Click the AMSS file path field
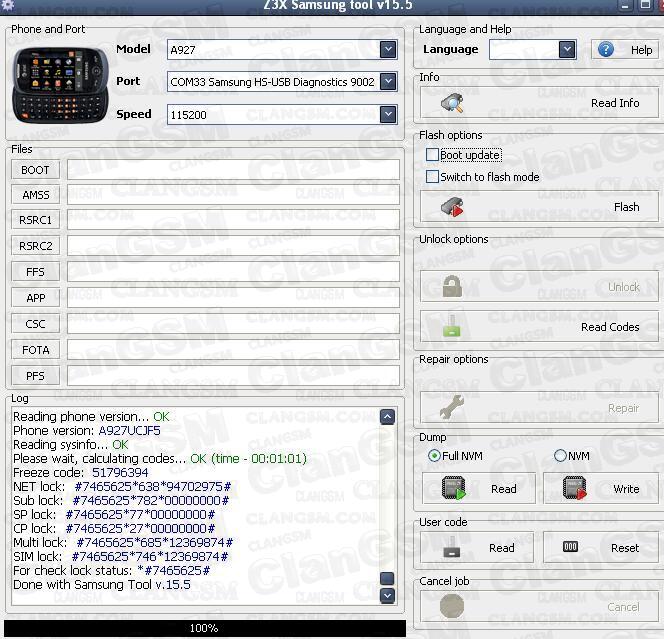This screenshot has width=664, height=639. click(x=233, y=195)
